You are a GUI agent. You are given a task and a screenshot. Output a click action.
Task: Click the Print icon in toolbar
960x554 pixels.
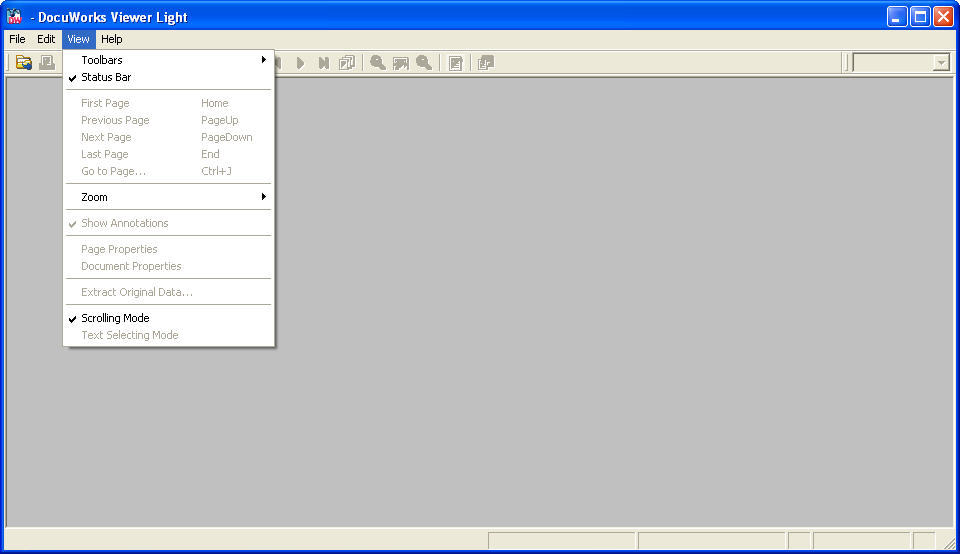click(x=47, y=62)
